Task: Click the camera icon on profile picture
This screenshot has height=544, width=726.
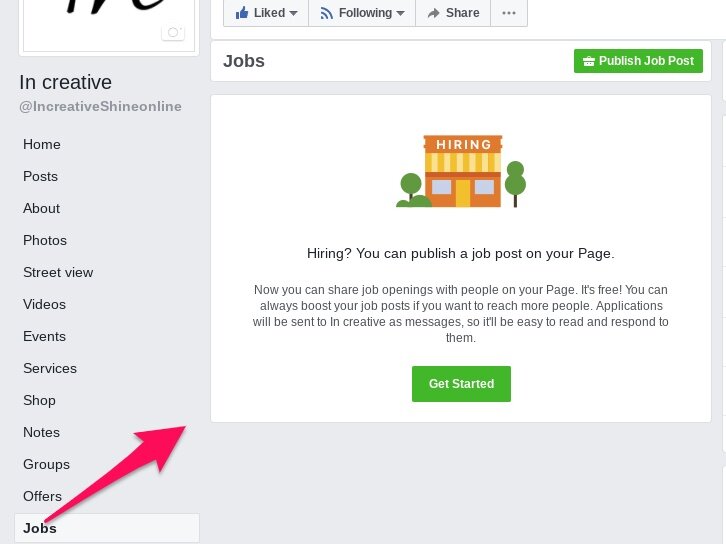Action: 173,32
